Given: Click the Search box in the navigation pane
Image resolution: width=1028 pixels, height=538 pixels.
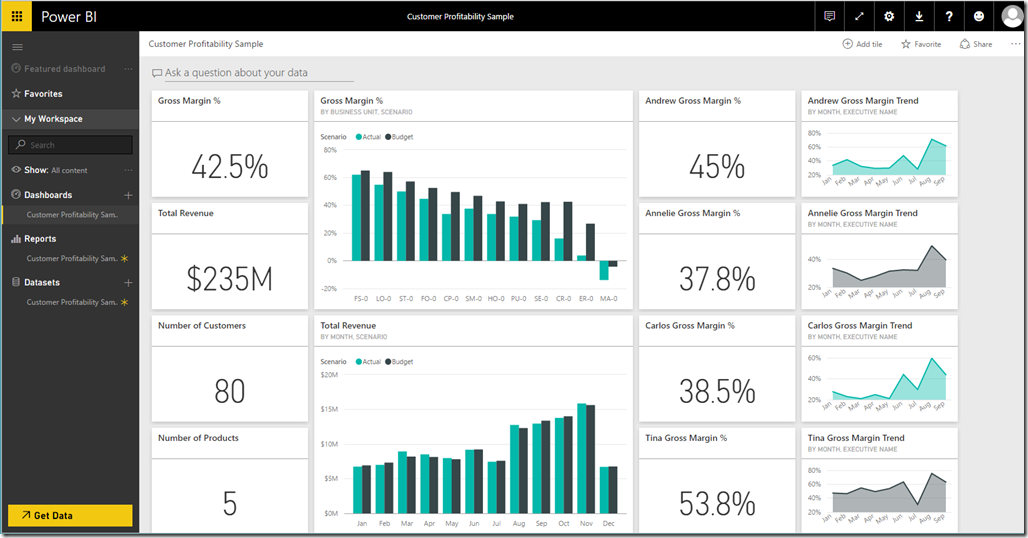Looking at the screenshot, I should tap(70, 145).
